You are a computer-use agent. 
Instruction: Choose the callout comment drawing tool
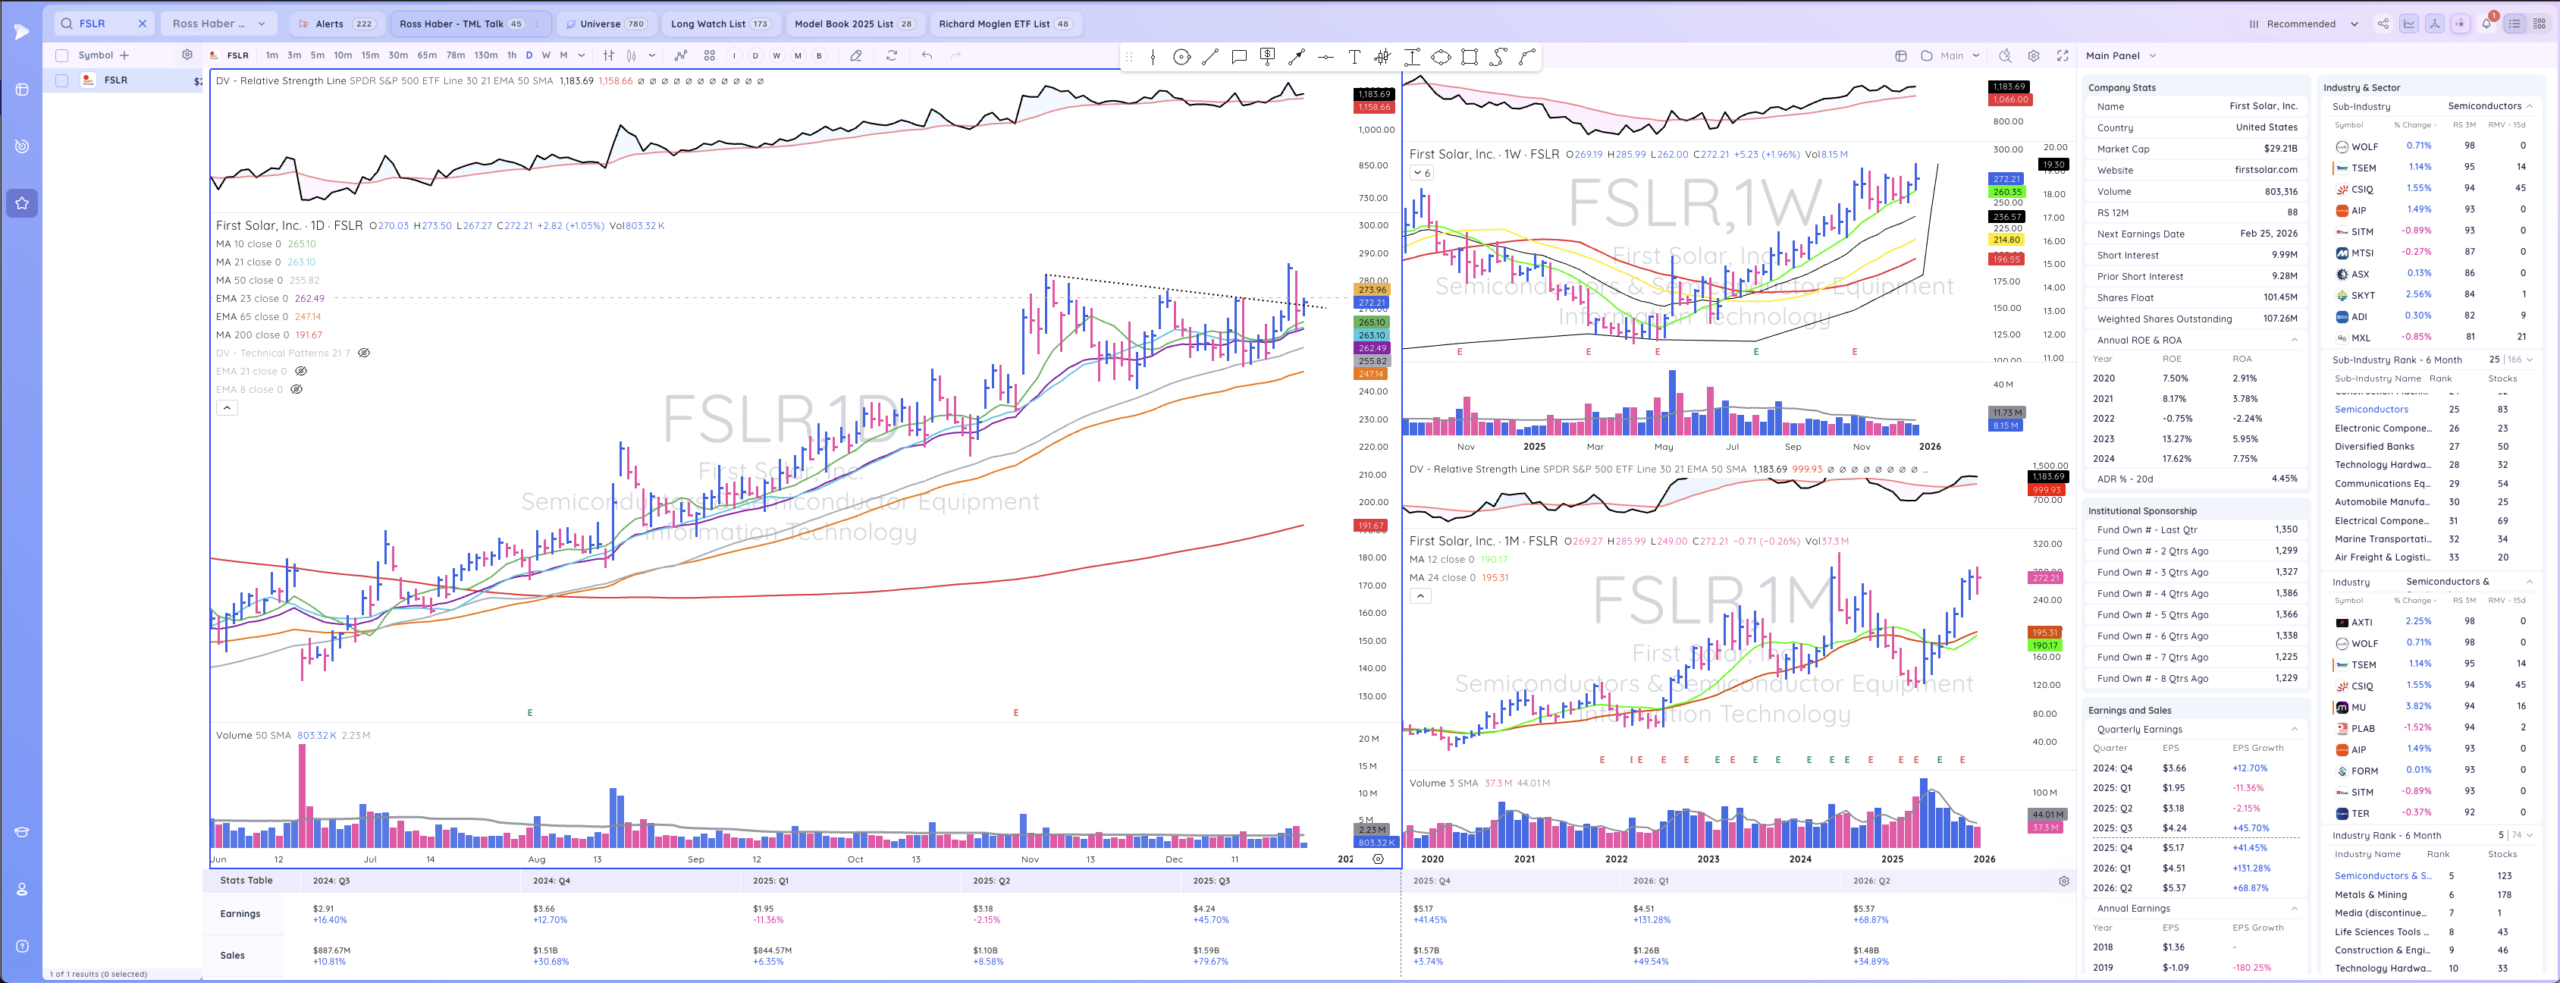point(1239,57)
